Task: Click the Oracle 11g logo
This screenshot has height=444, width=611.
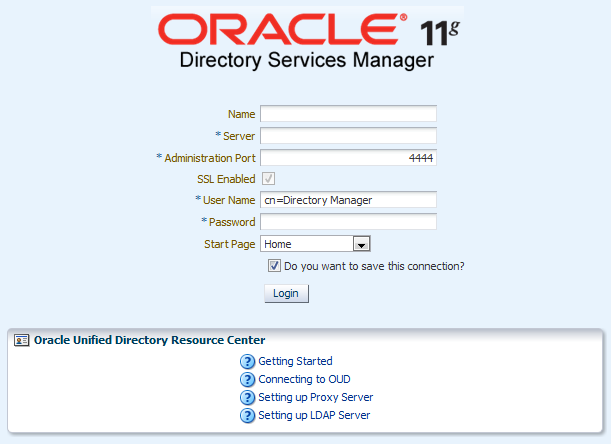Action: tap(309, 30)
